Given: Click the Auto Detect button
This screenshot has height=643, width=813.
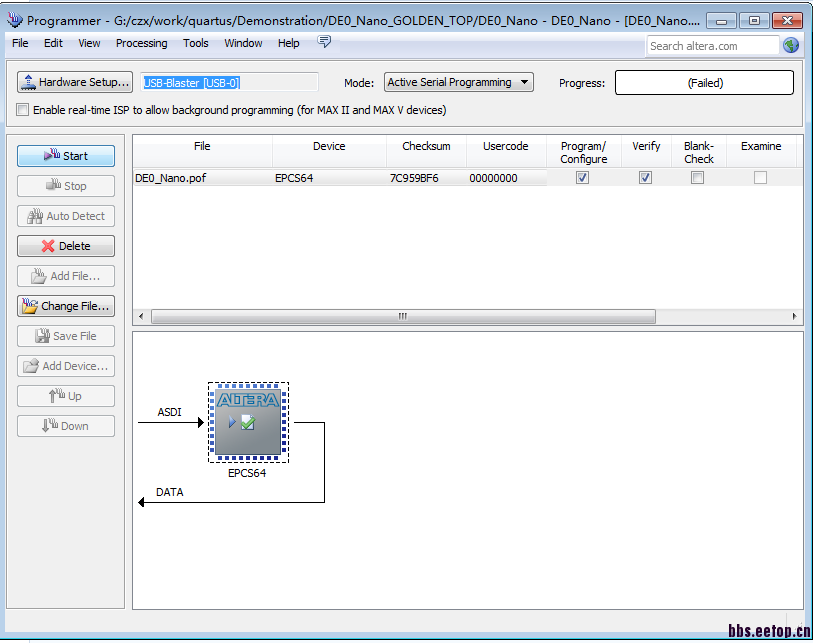Looking at the screenshot, I should click(x=66, y=216).
